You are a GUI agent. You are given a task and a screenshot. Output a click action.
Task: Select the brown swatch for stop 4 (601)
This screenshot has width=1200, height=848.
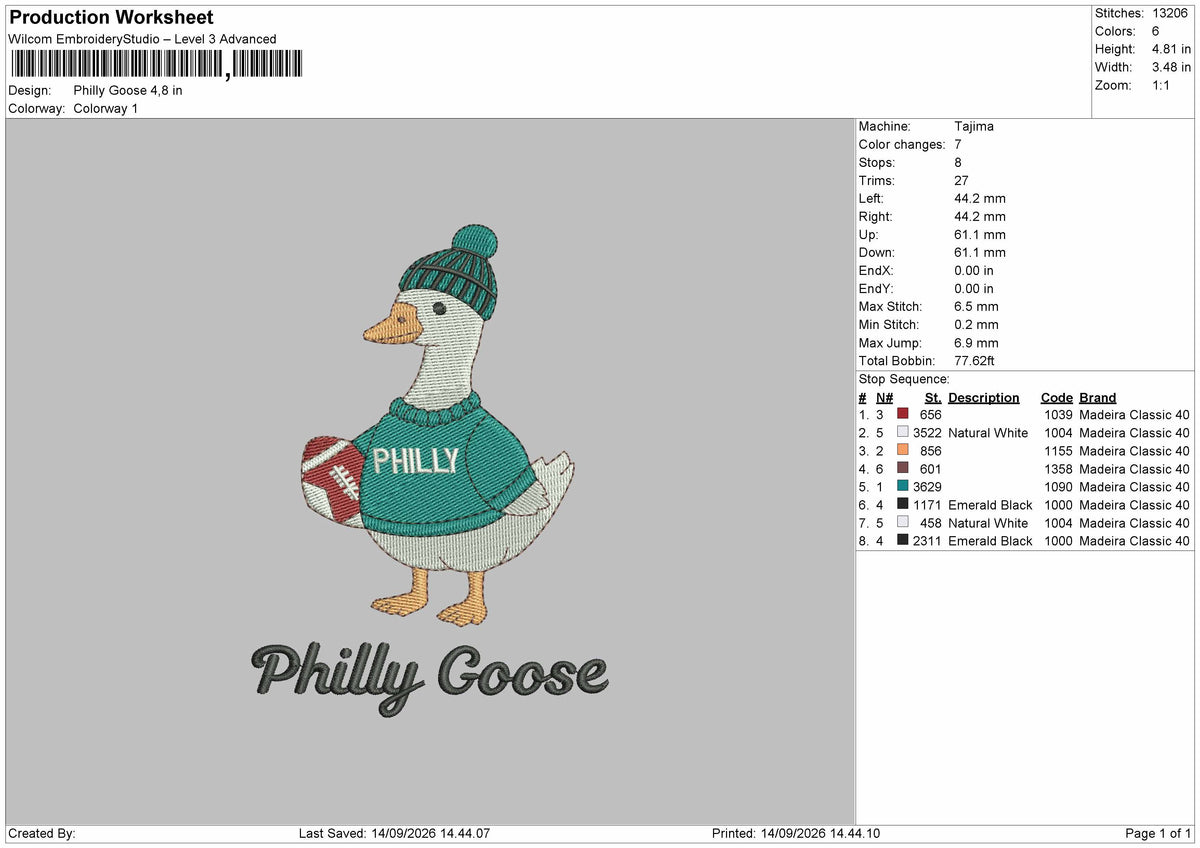click(x=903, y=469)
